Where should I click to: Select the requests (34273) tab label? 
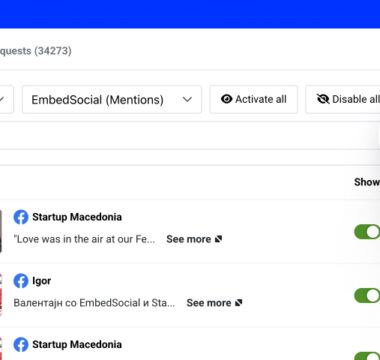coord(35,51)
